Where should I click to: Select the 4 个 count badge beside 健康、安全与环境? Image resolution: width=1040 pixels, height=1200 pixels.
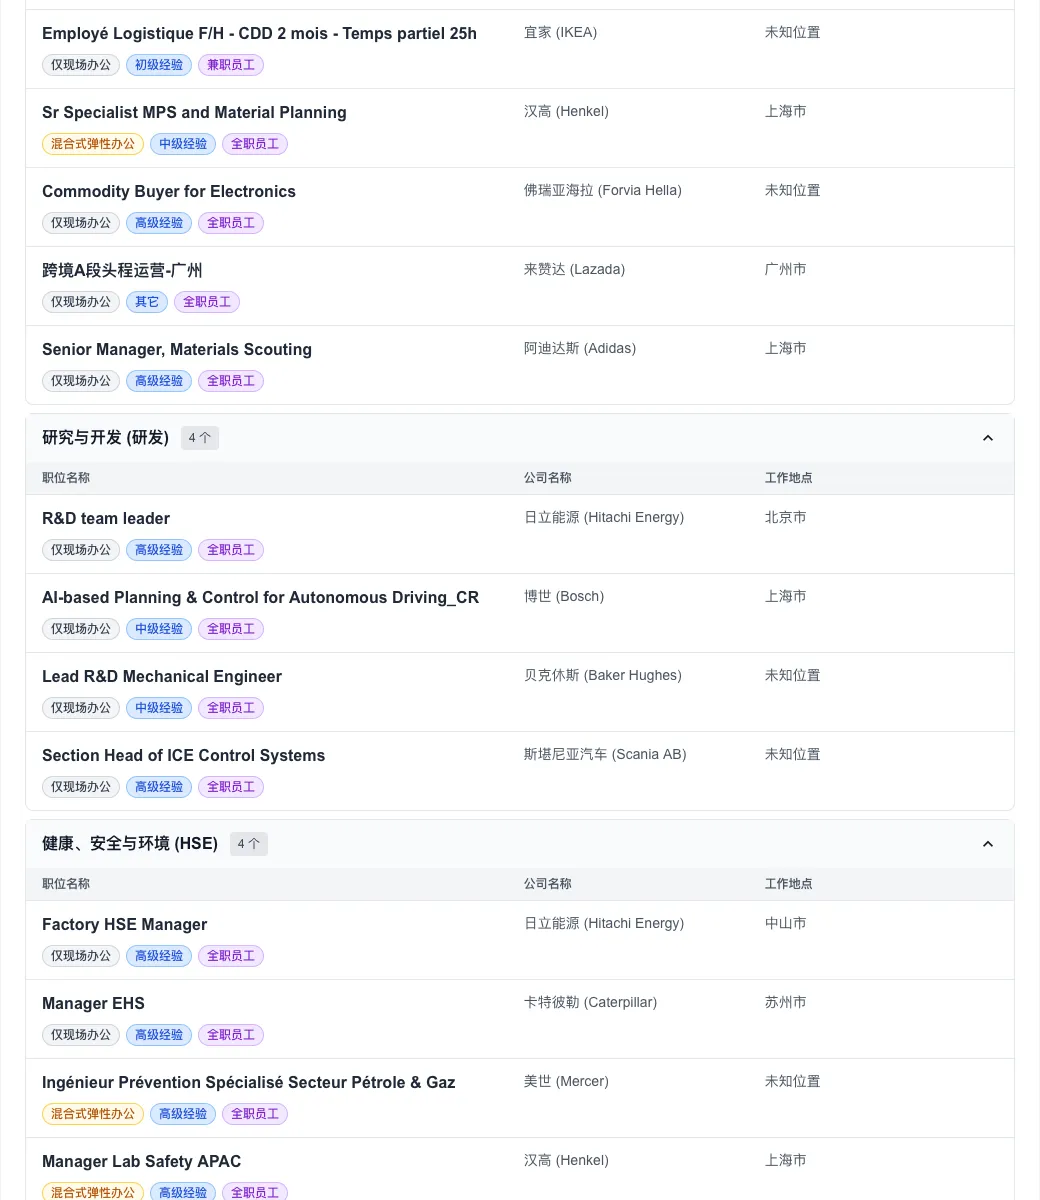[249, 844]
